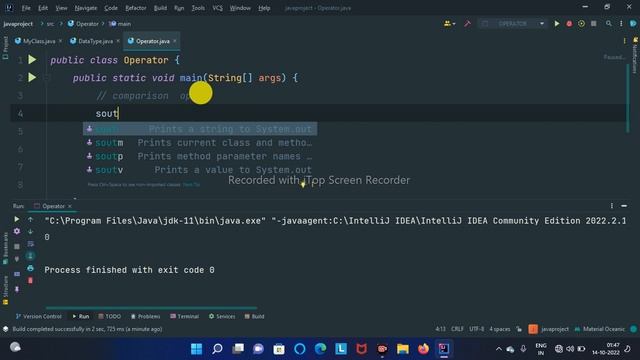Click the editor vertical scrollbar
Image resolution: width=640 pixels, height=360 pixels.
click(x=628, y=98)
